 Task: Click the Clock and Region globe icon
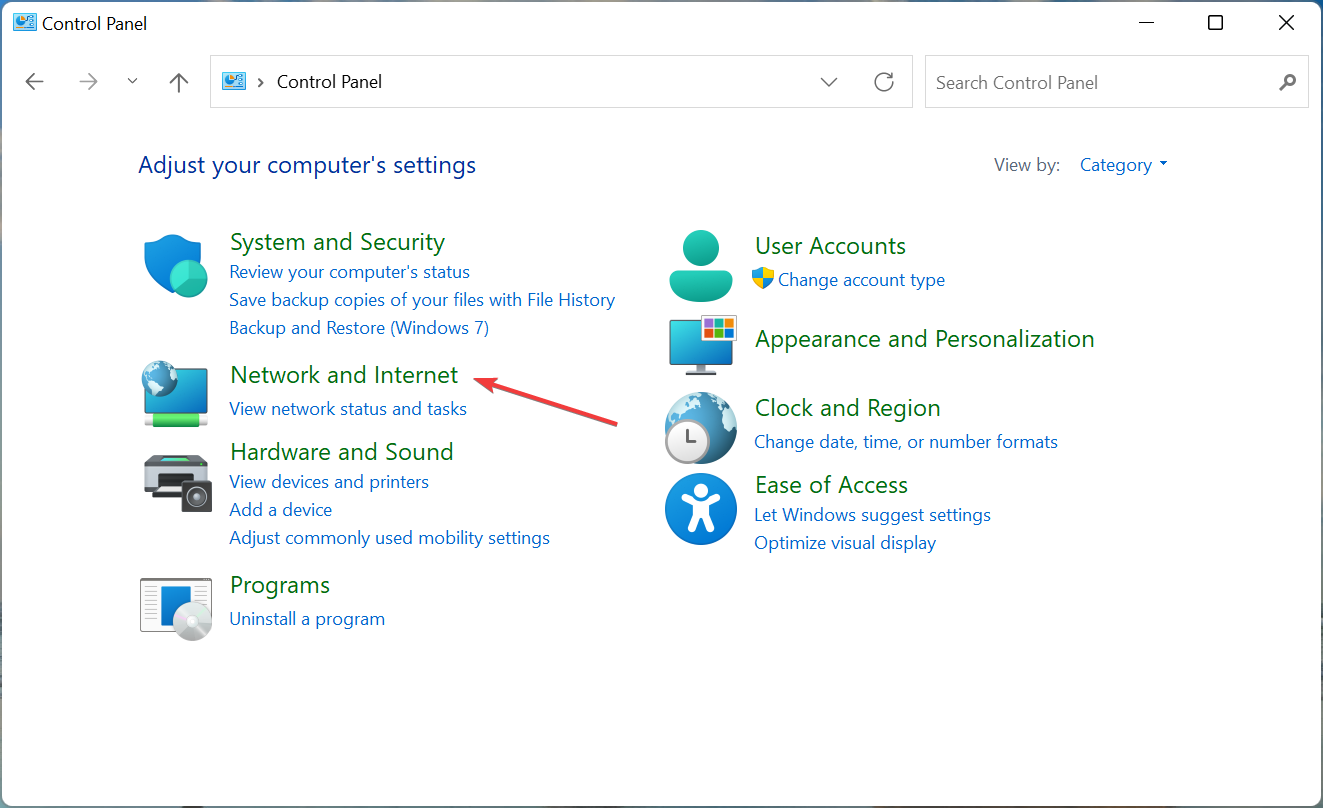pyautogui.click(x=700, y=427)
